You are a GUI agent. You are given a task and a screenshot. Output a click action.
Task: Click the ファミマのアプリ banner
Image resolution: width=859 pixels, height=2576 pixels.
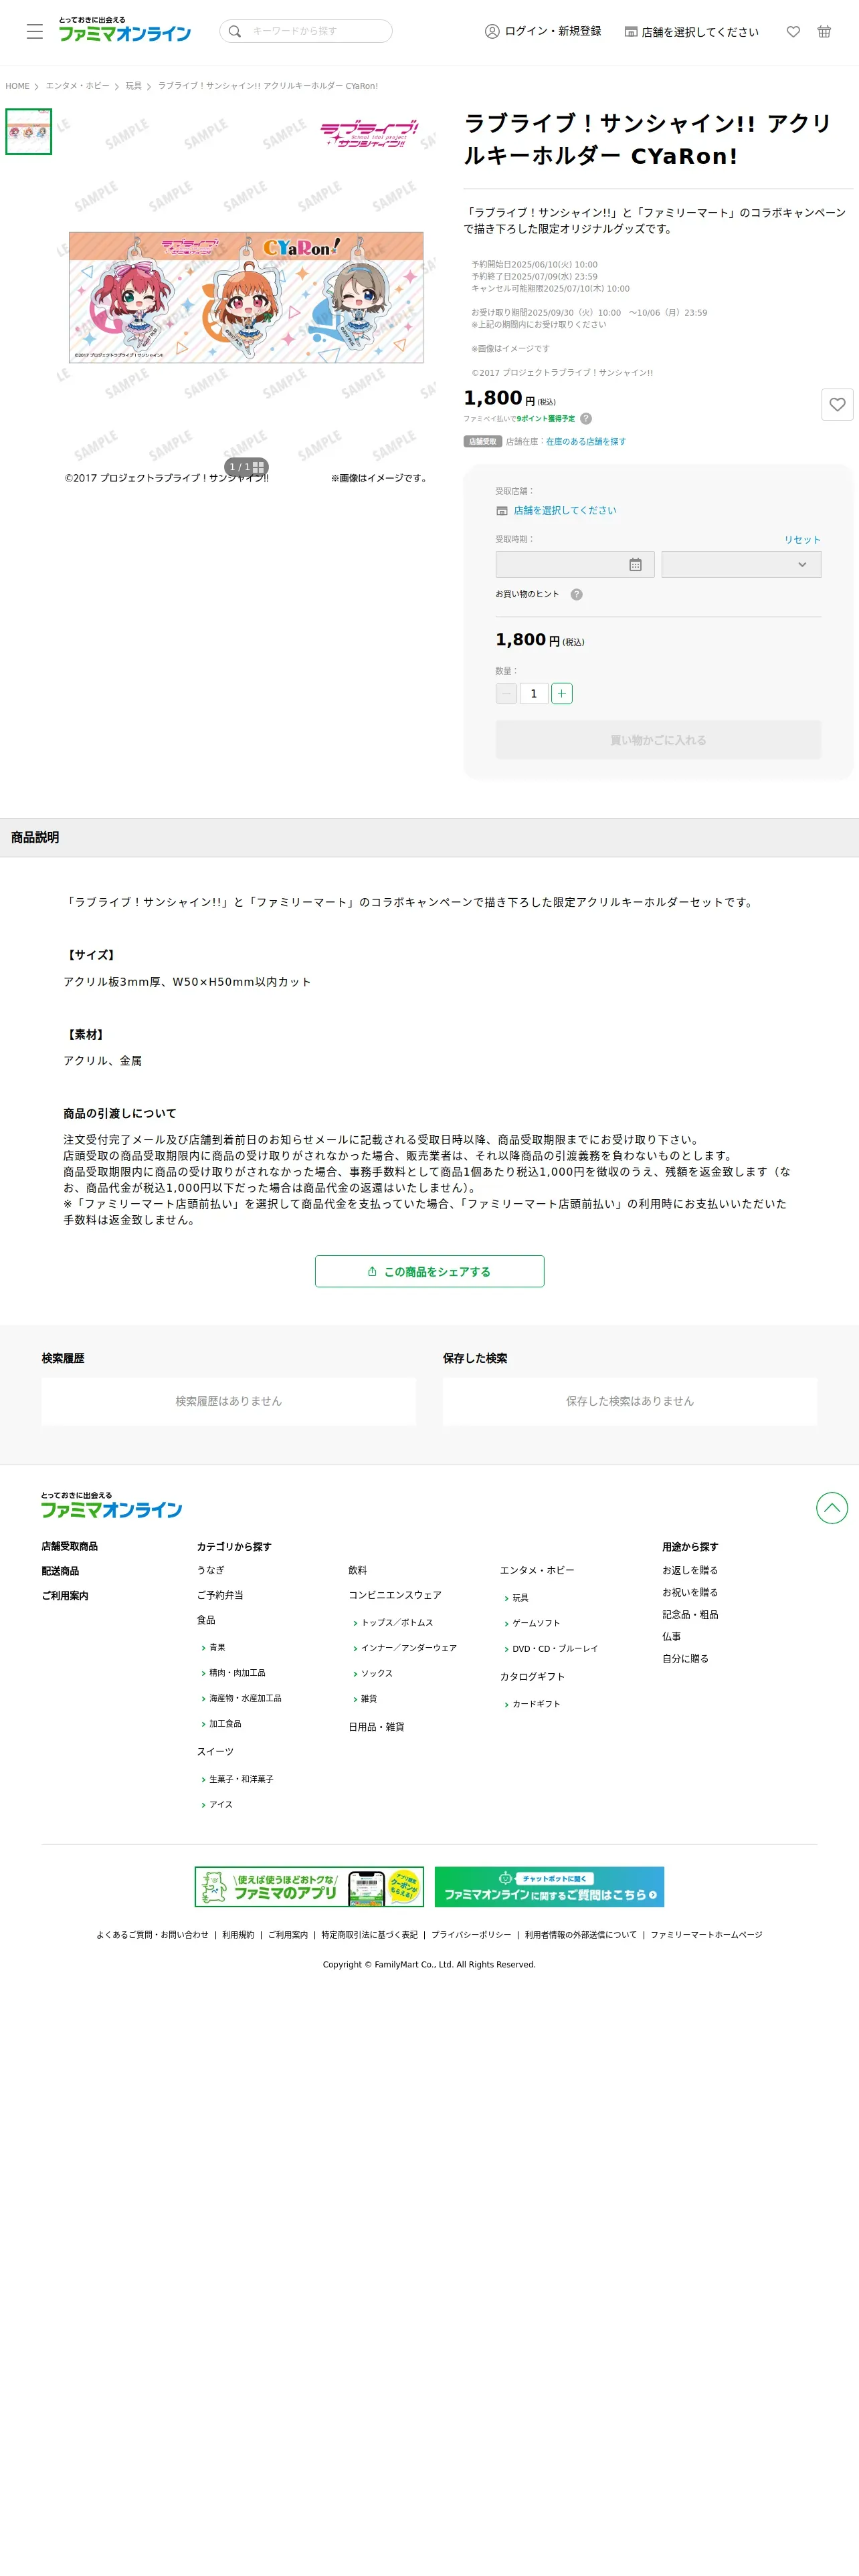pyautogui.click(x=309, y=1887)
